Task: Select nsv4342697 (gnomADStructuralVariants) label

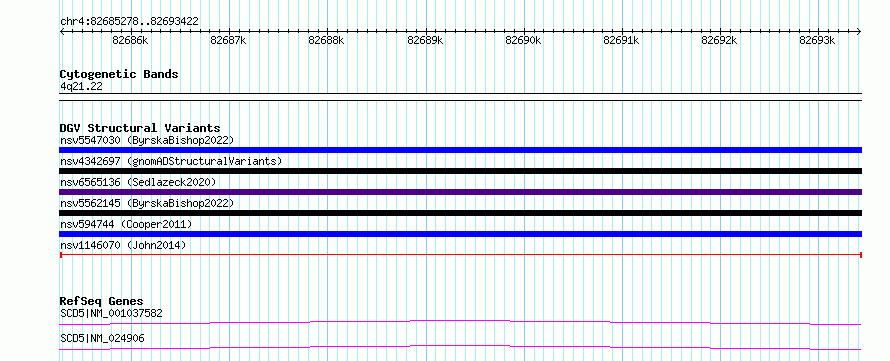Action: (x=171, y=161)
